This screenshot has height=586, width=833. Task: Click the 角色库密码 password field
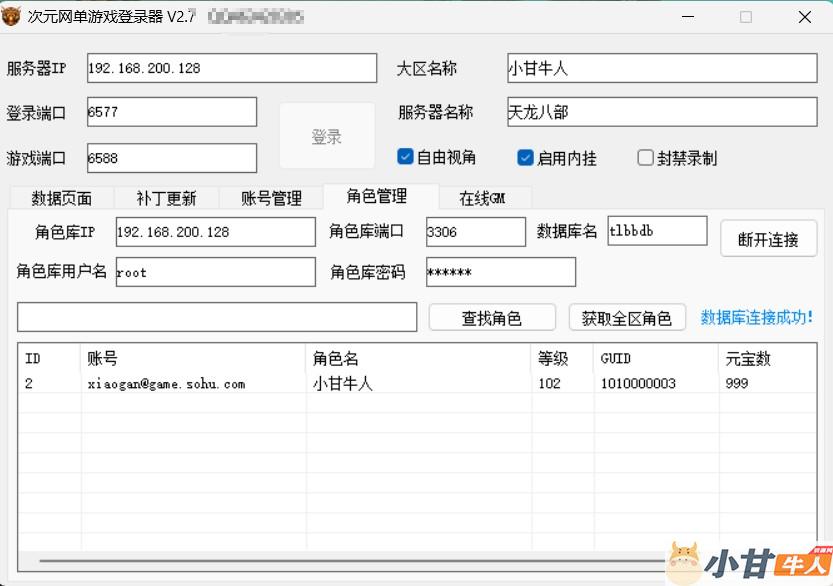(x=500, y=272)
